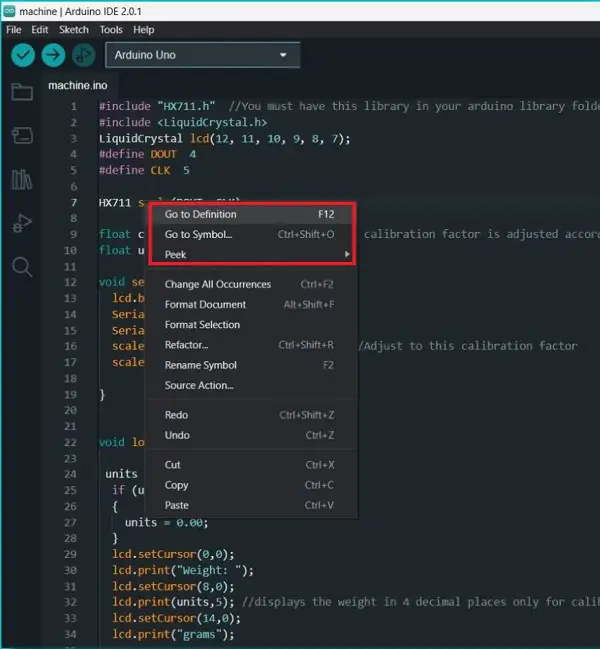The image size is (600, 649).
Task: Open the Sketch menu
Action: 74,30
